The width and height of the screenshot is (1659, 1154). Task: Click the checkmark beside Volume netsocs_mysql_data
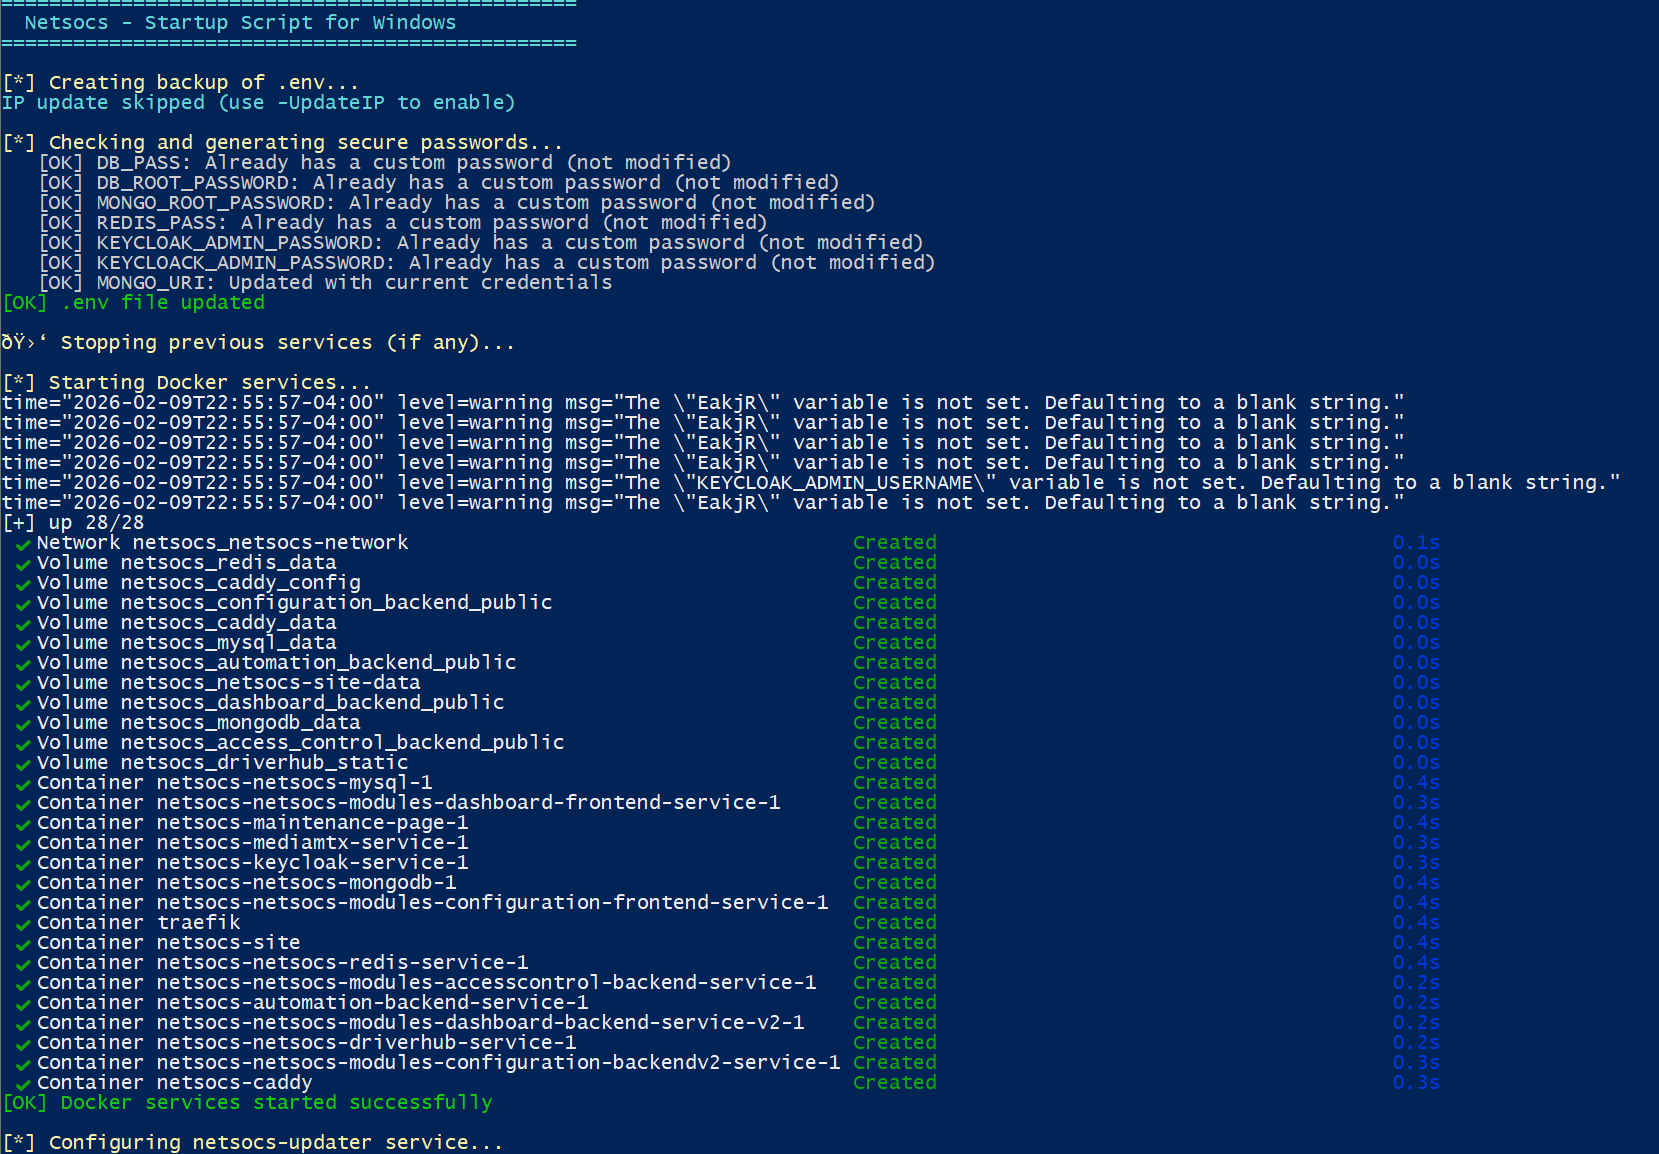point(22,644)
